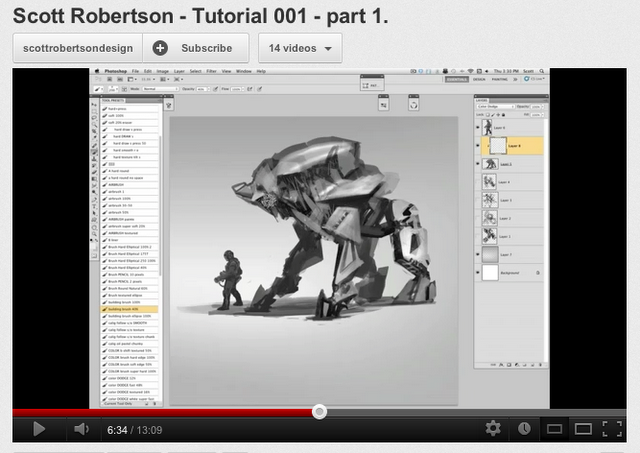Open the Apple menu
The width and height of the screenshot is (640, 453).
[x=97, y=71]
